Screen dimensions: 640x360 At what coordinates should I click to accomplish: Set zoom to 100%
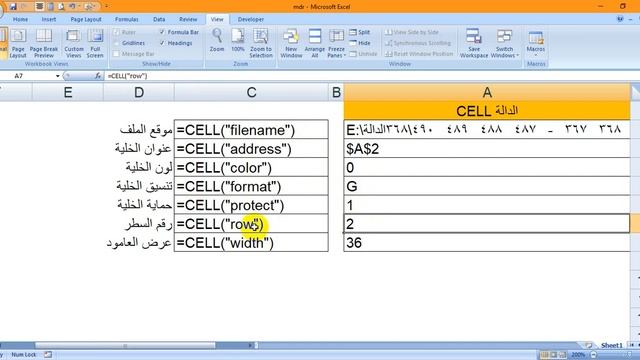point(238,41)
